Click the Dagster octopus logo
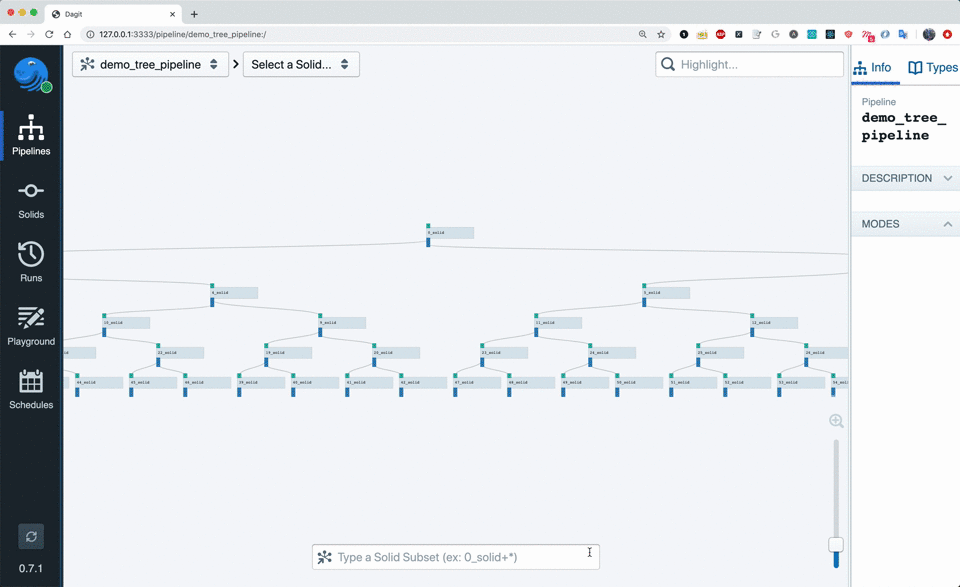The height and width of the screenshot is (587, 960). click(x=31, y=75)
